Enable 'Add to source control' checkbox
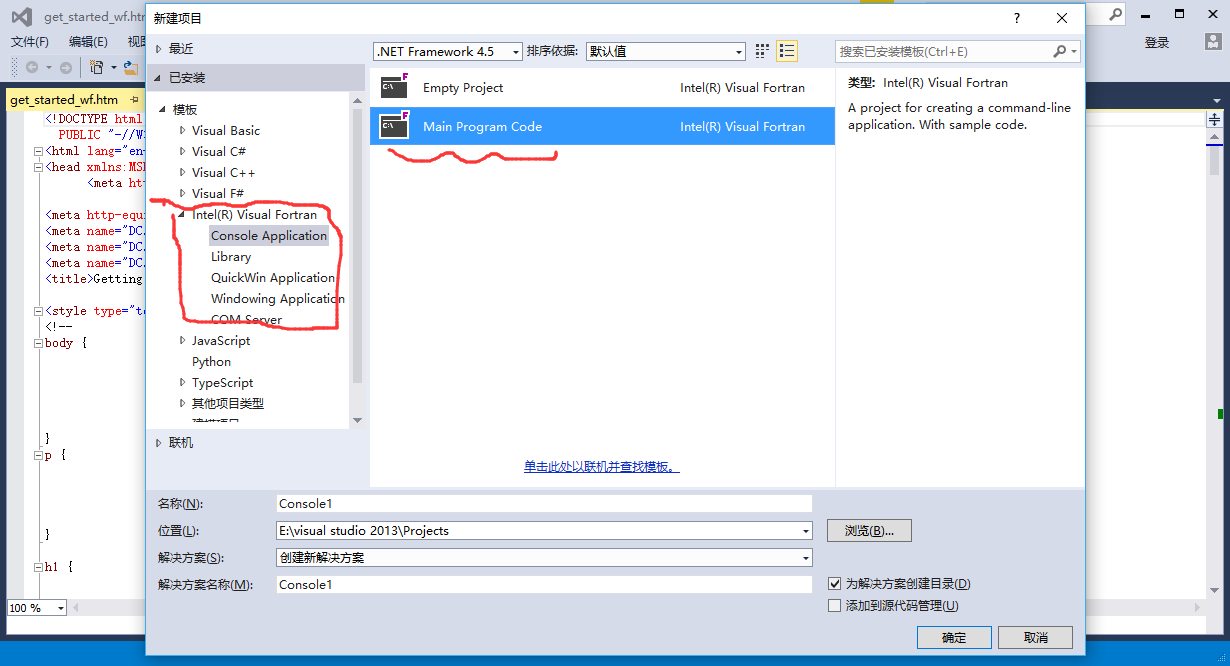 click(x=835, y=606)
